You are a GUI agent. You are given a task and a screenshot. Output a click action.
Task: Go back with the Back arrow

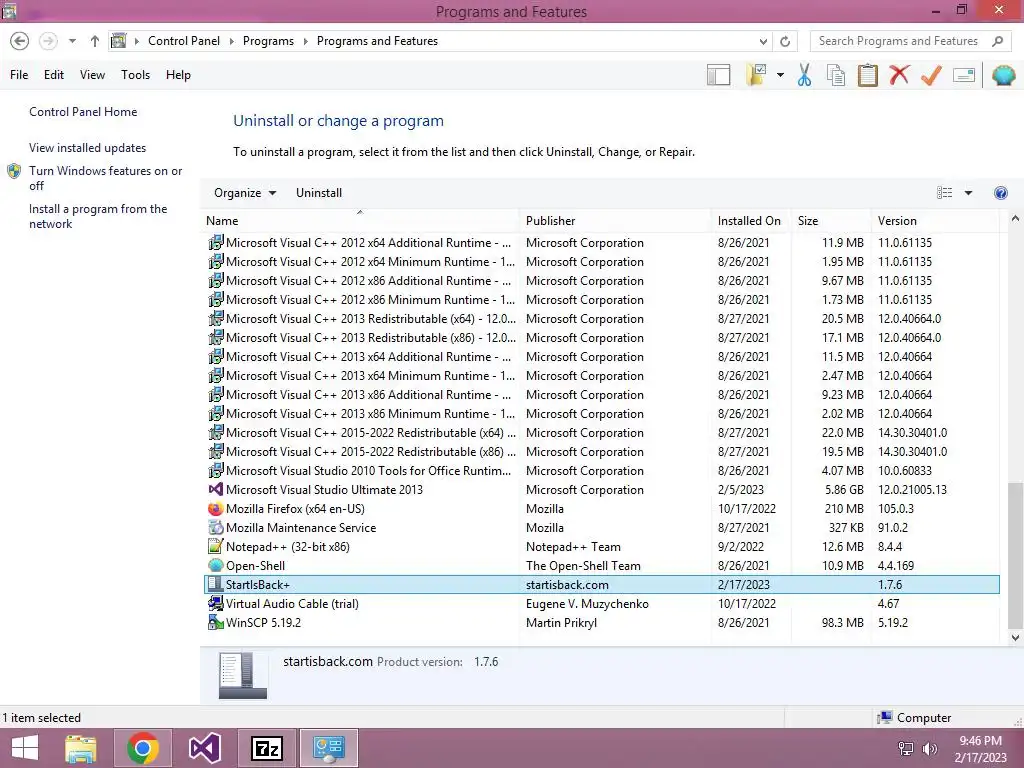click(x=20, y=41)
